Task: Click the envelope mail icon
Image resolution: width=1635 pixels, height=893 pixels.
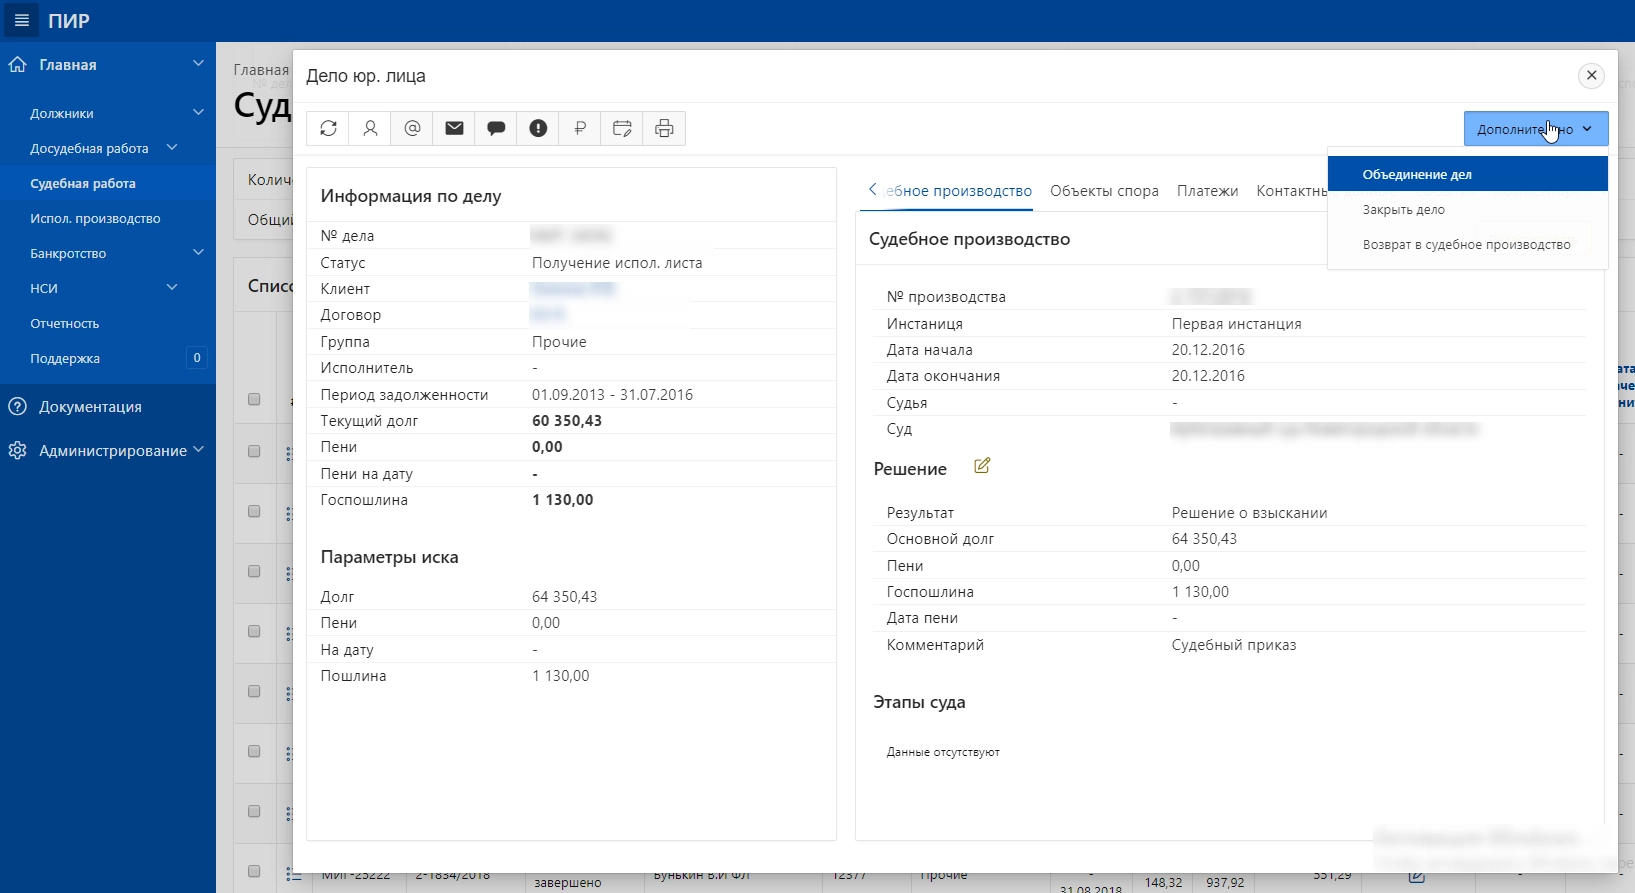Action: [x=454, y=128]
